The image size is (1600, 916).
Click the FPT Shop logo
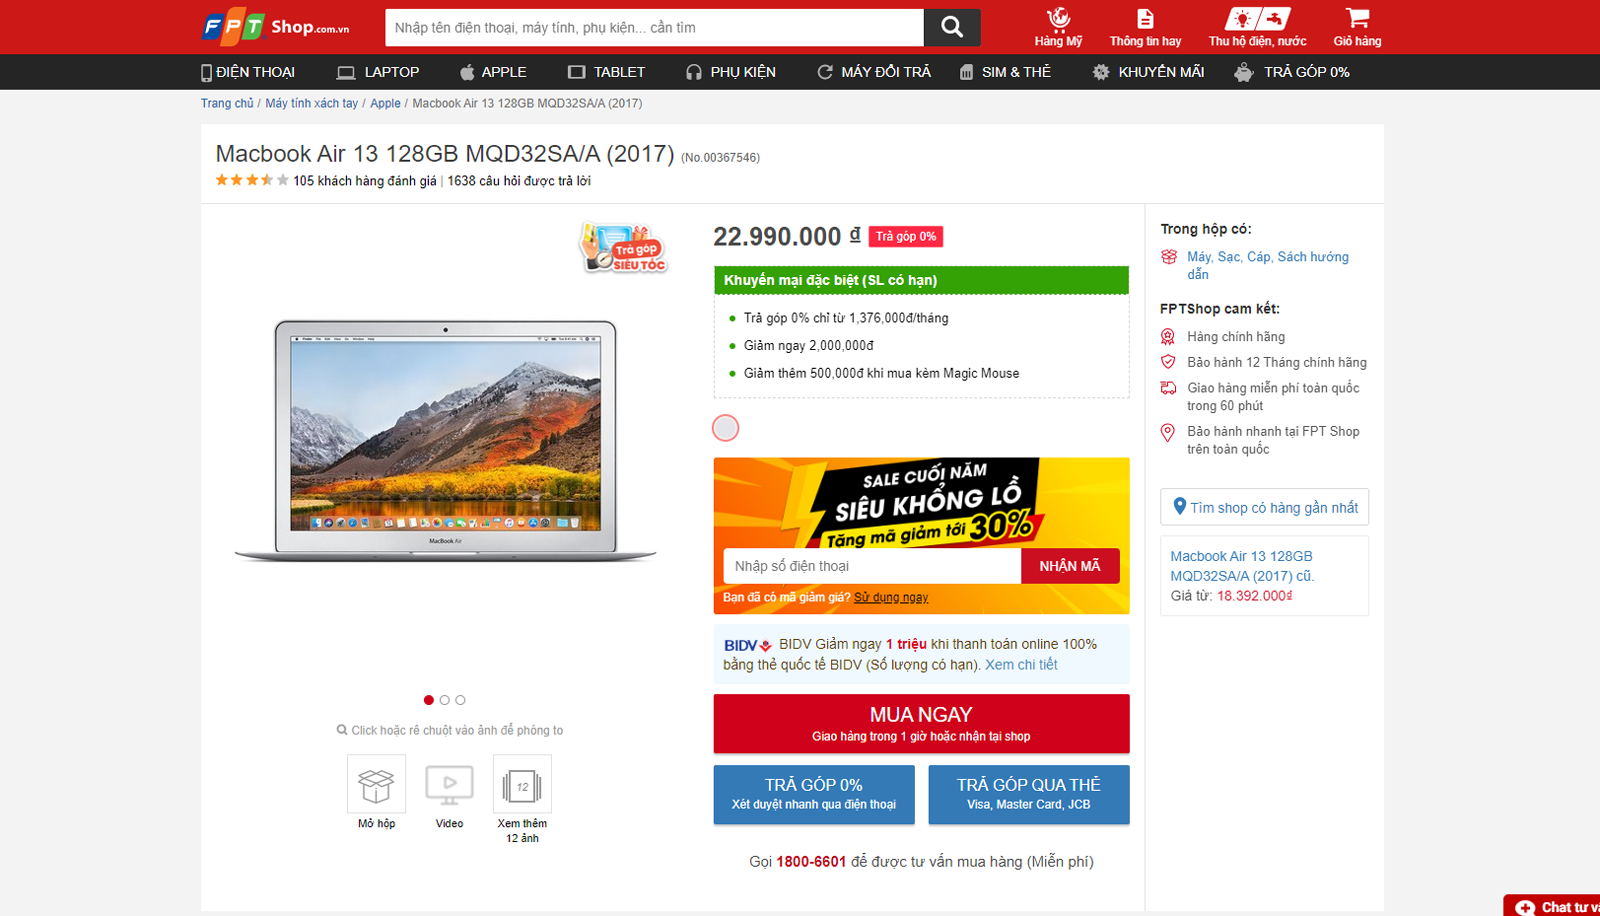pos(276,27)
